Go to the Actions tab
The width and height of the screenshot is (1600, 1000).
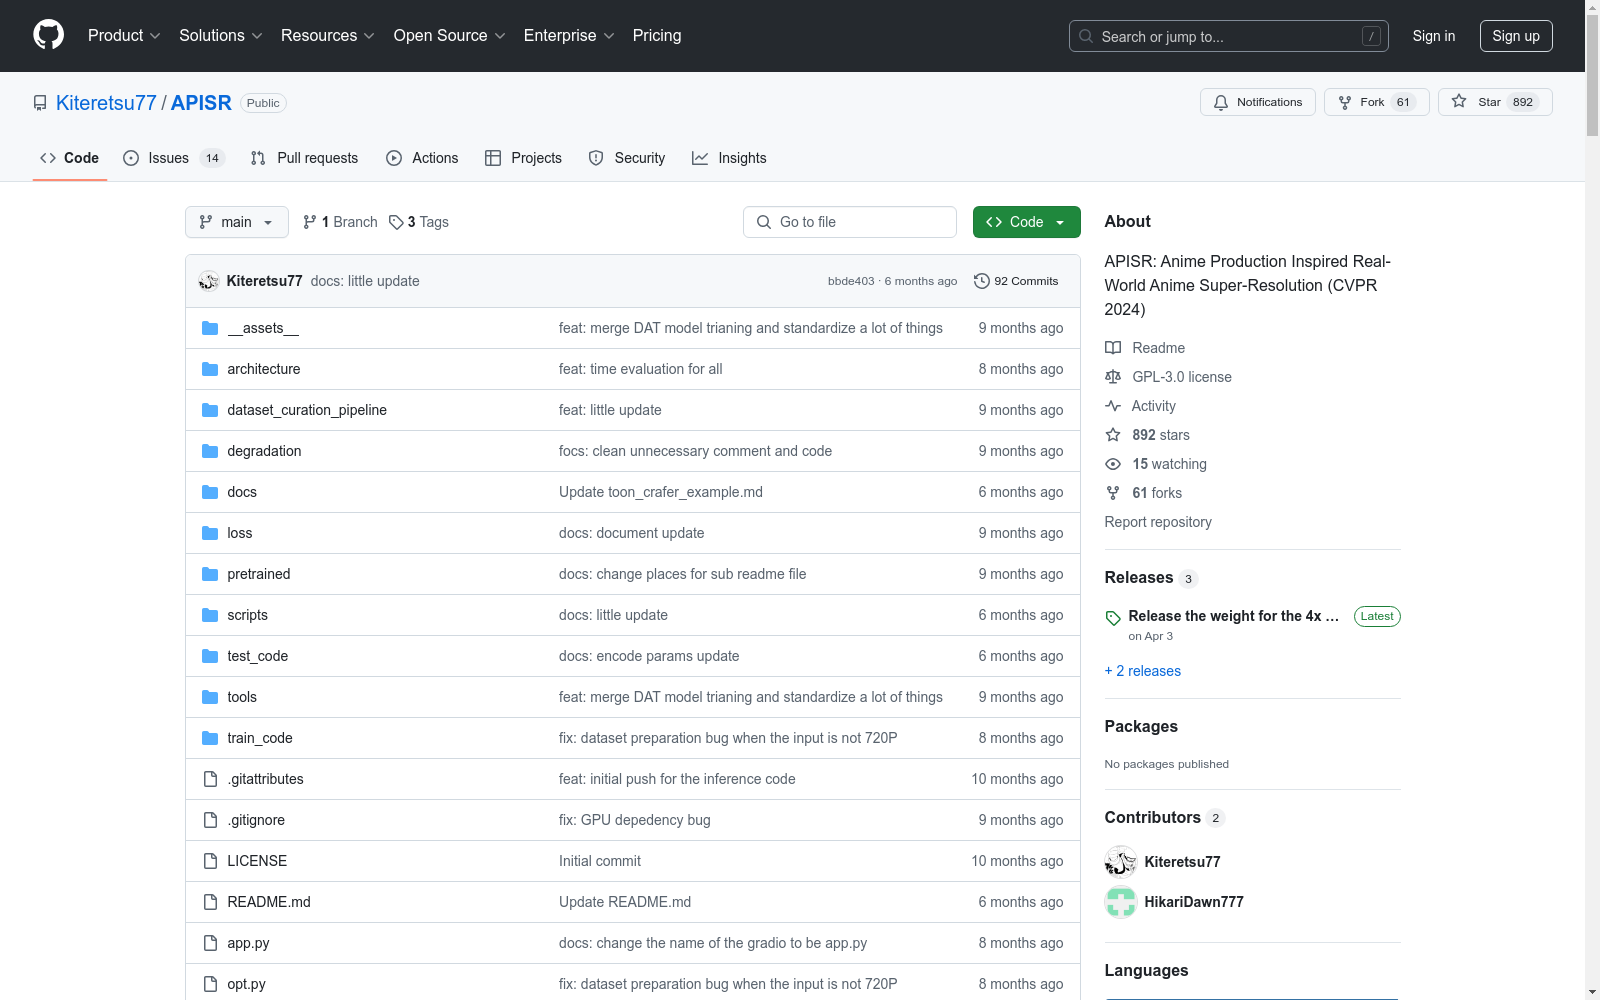point(422,158)
